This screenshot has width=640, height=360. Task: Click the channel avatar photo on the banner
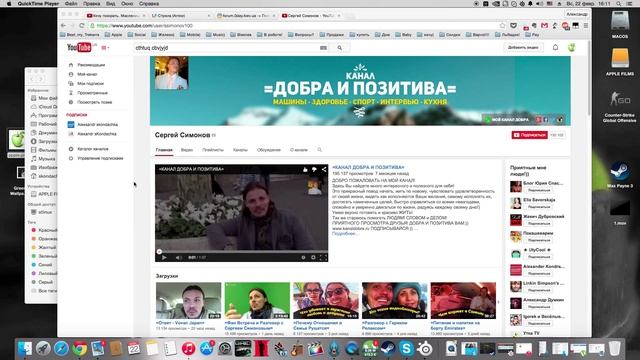tap(171, 73)
